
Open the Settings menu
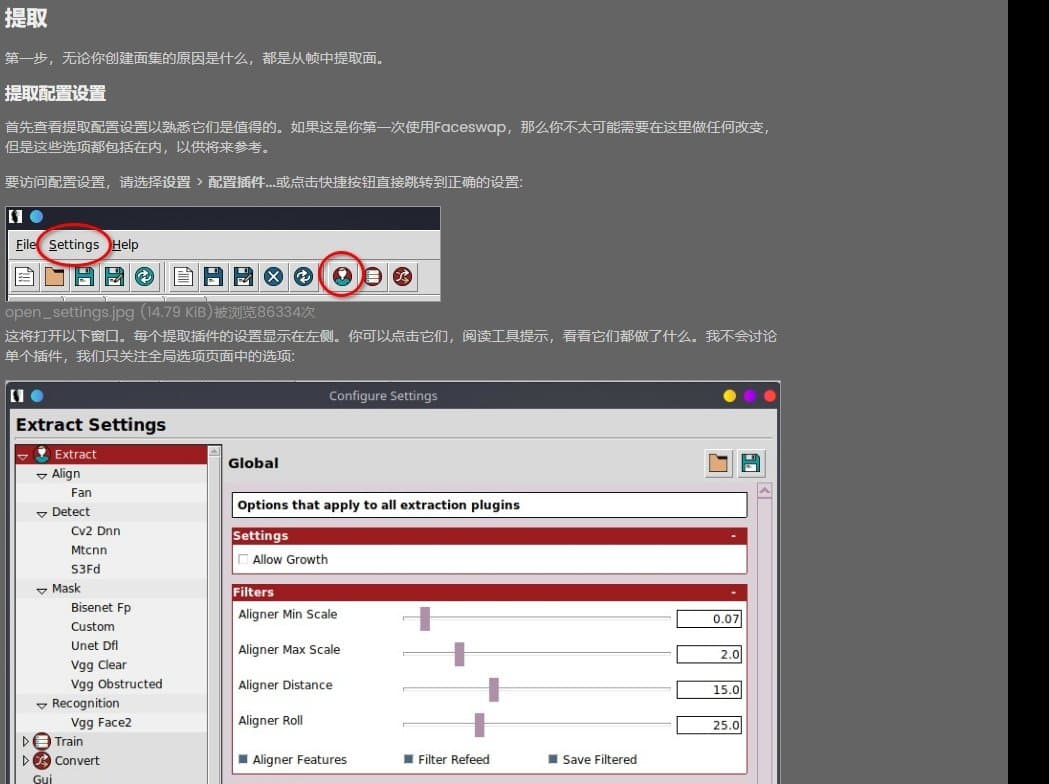[73, 244]
